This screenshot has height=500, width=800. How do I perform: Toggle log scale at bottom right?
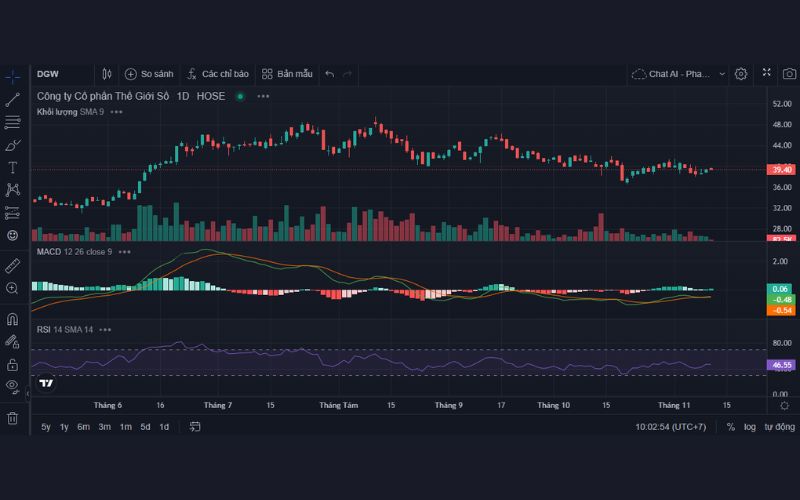tap(750, 427)
